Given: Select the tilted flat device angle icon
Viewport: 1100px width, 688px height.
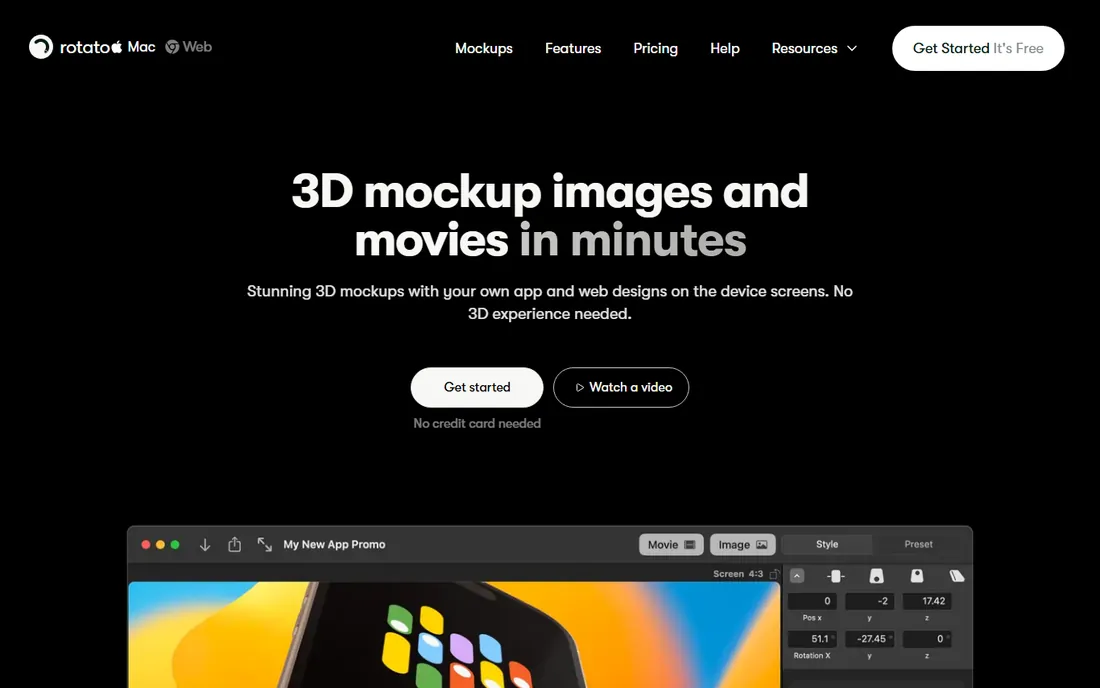Looking at the screenshot, I should click(957, 576).
